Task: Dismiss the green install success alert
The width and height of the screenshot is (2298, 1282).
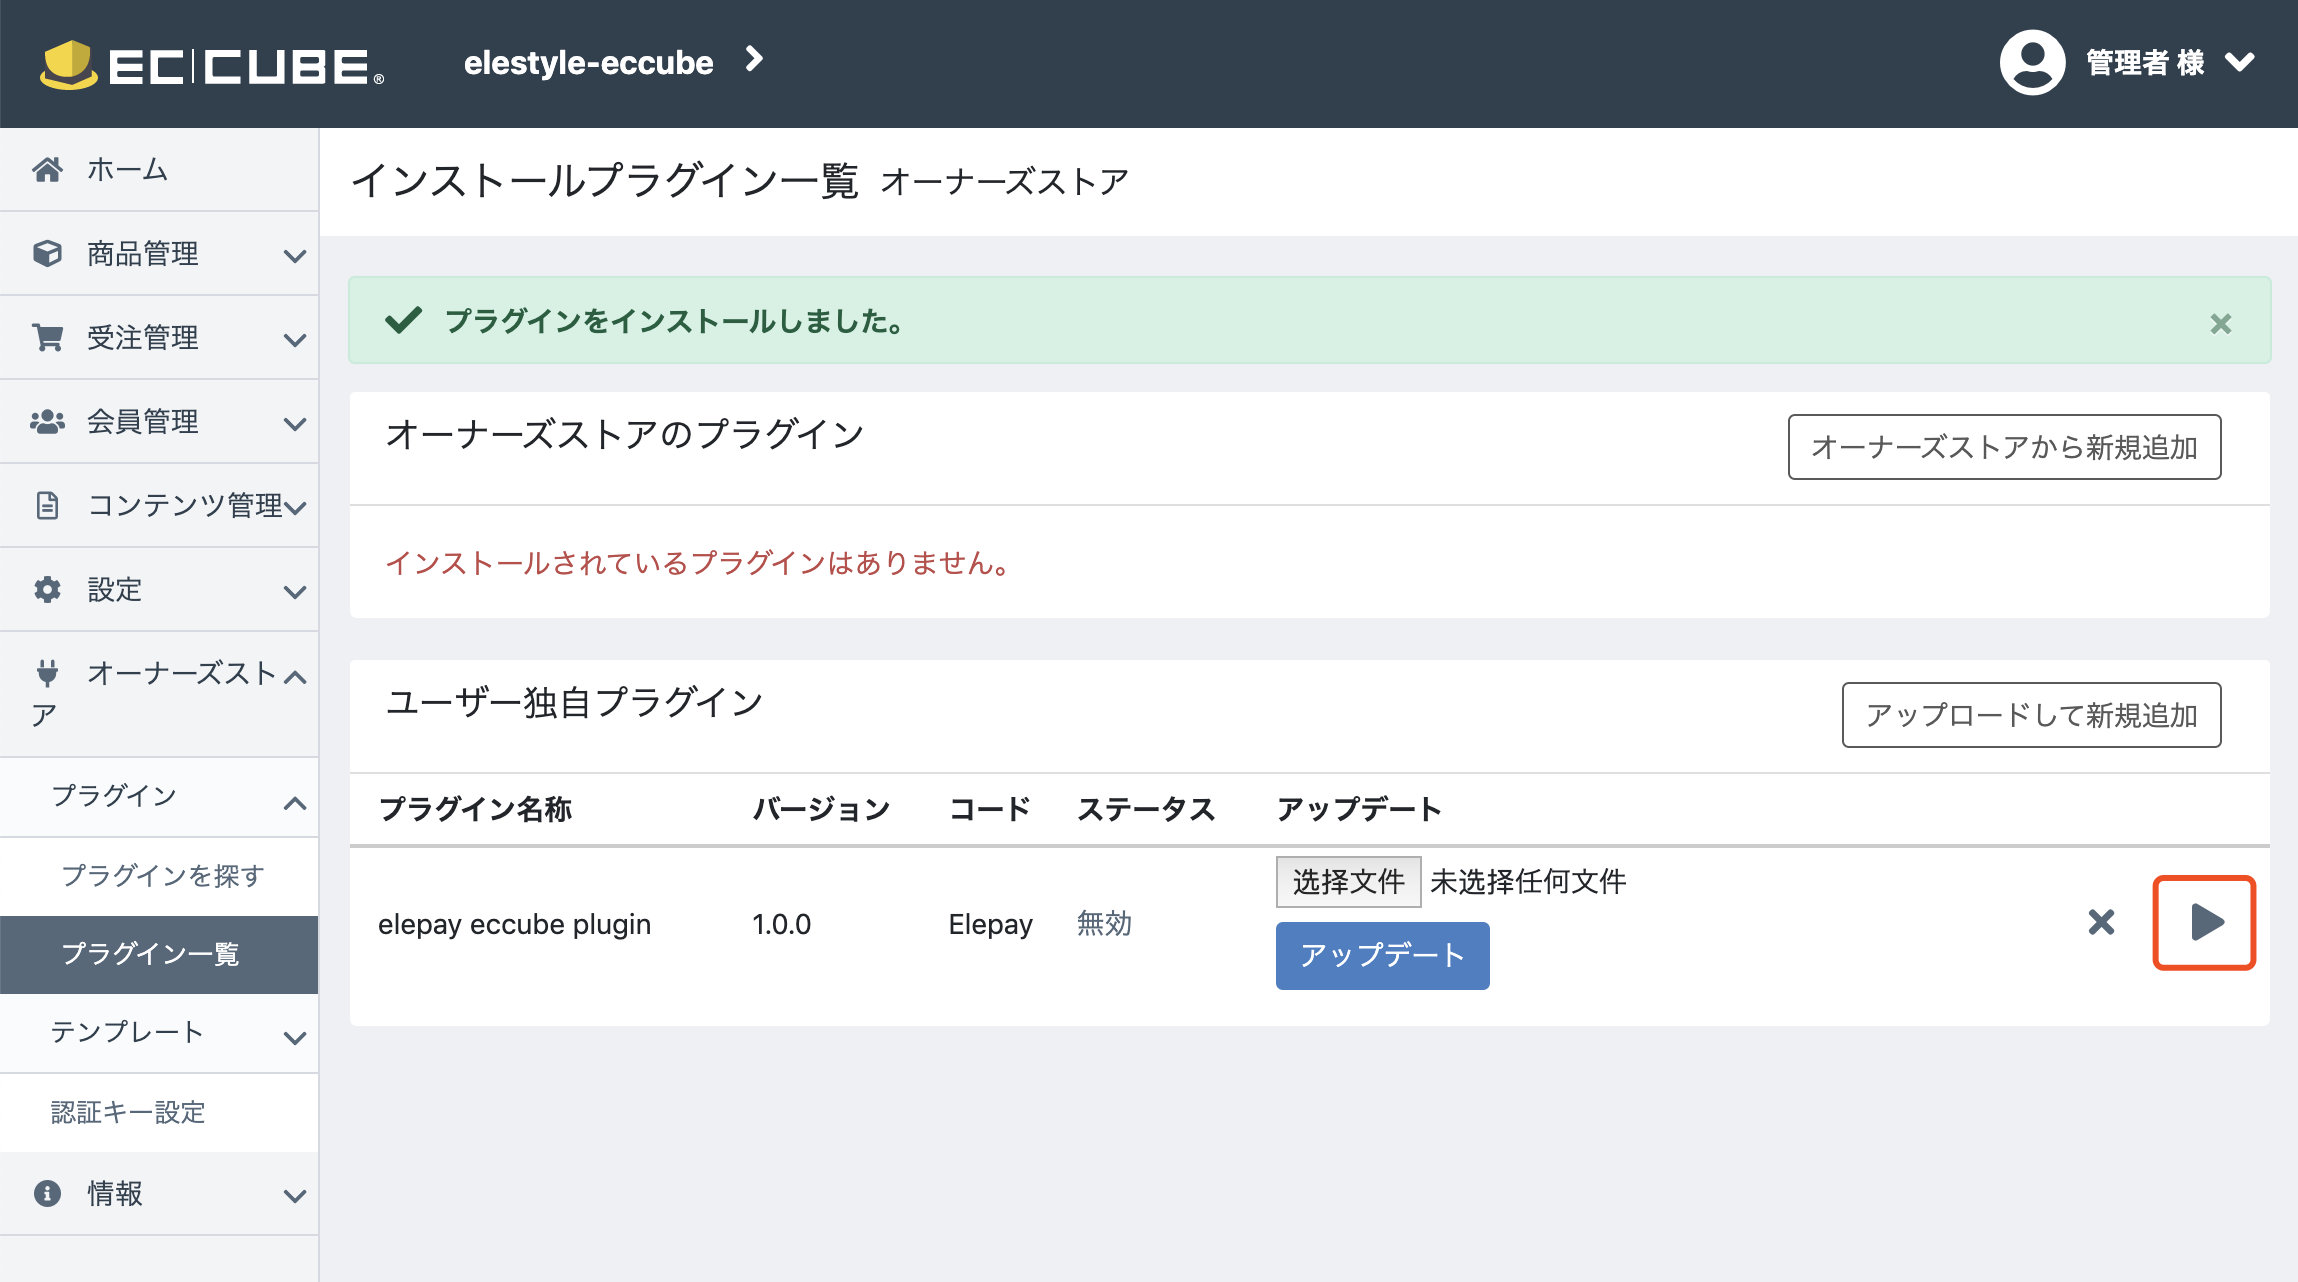Action: pos(2220,324)
